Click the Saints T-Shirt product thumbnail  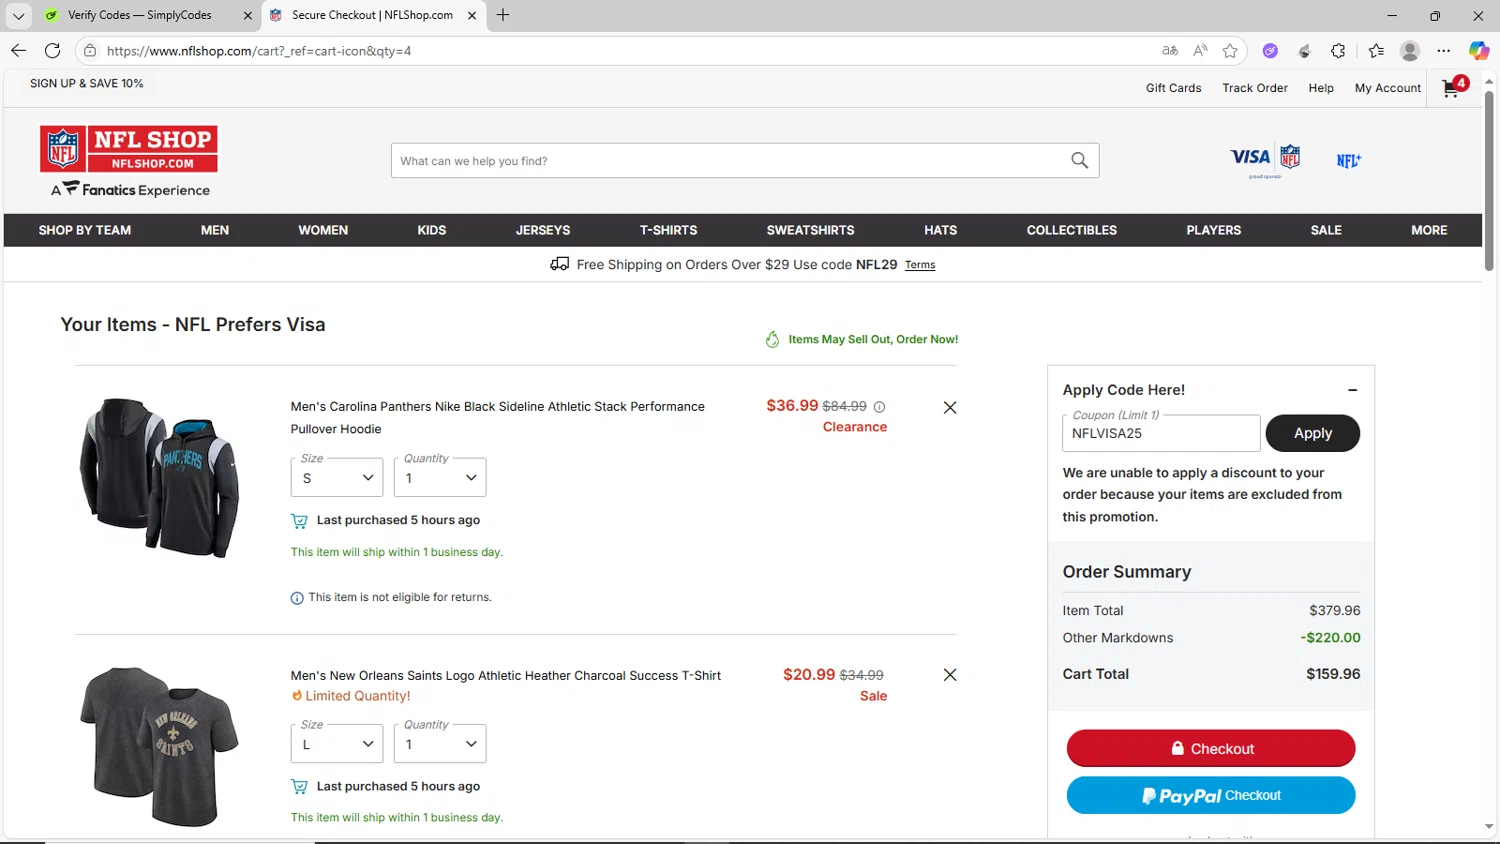pos(160,746)
